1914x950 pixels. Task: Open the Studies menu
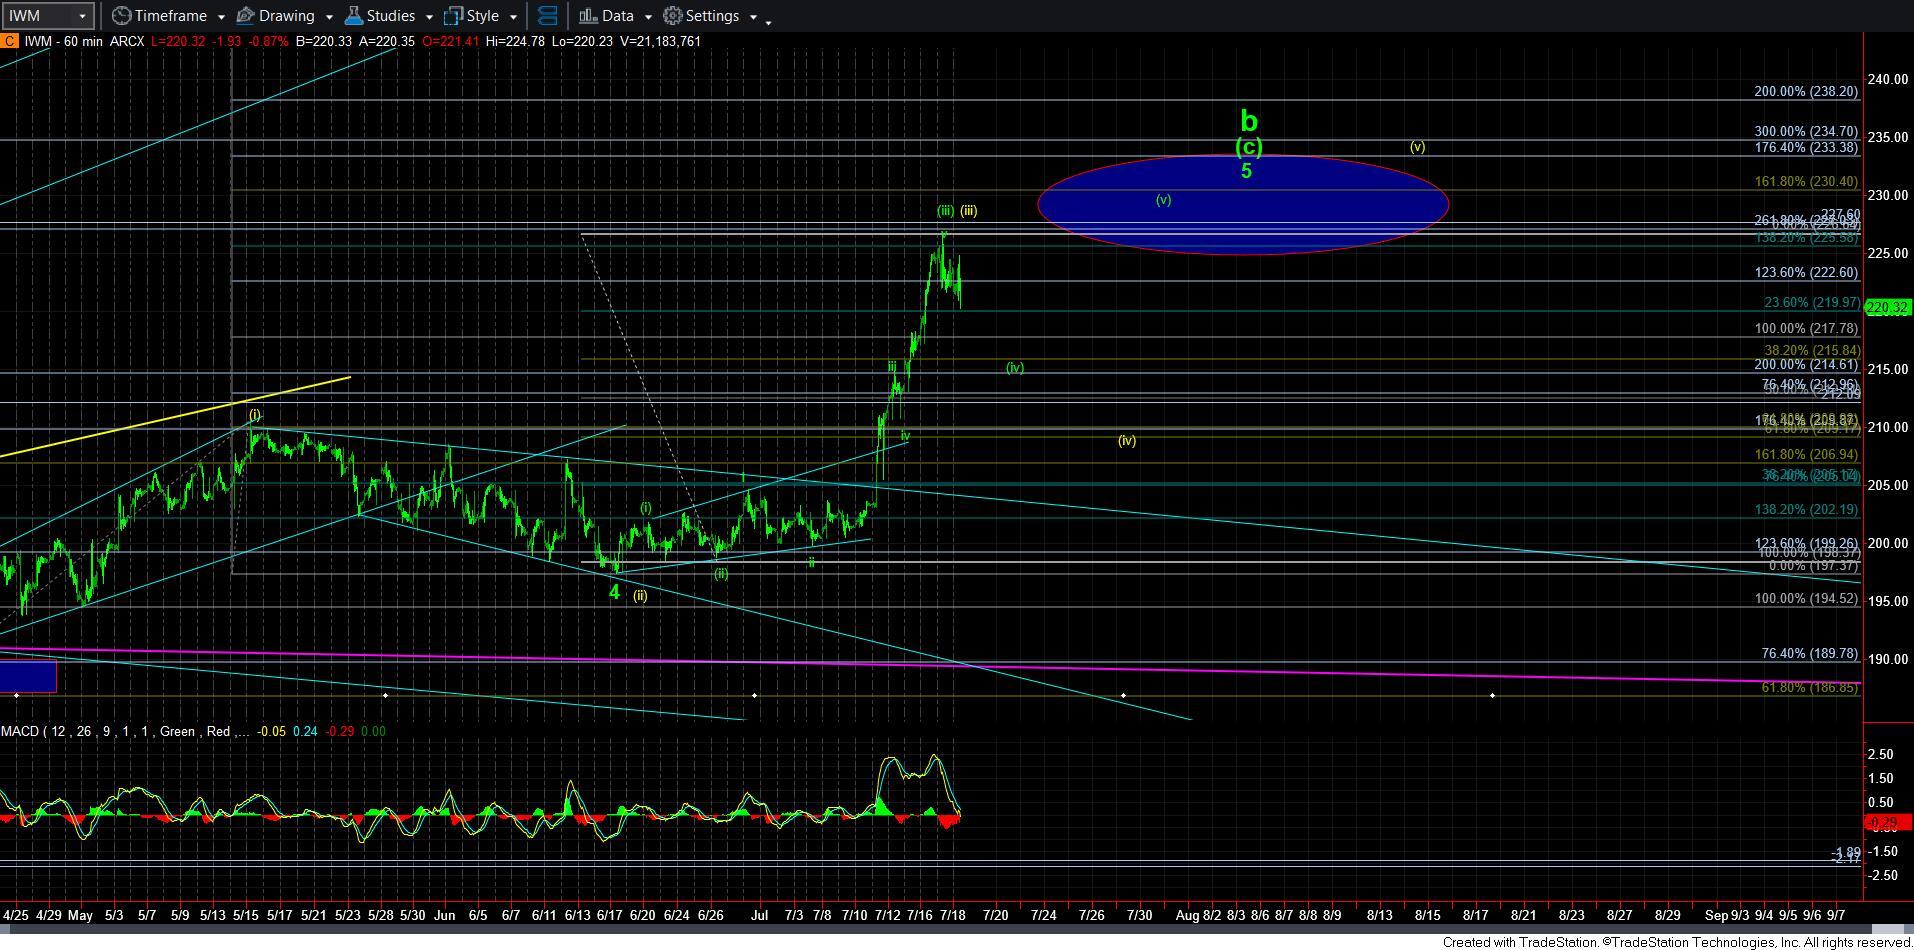[390, 16]
